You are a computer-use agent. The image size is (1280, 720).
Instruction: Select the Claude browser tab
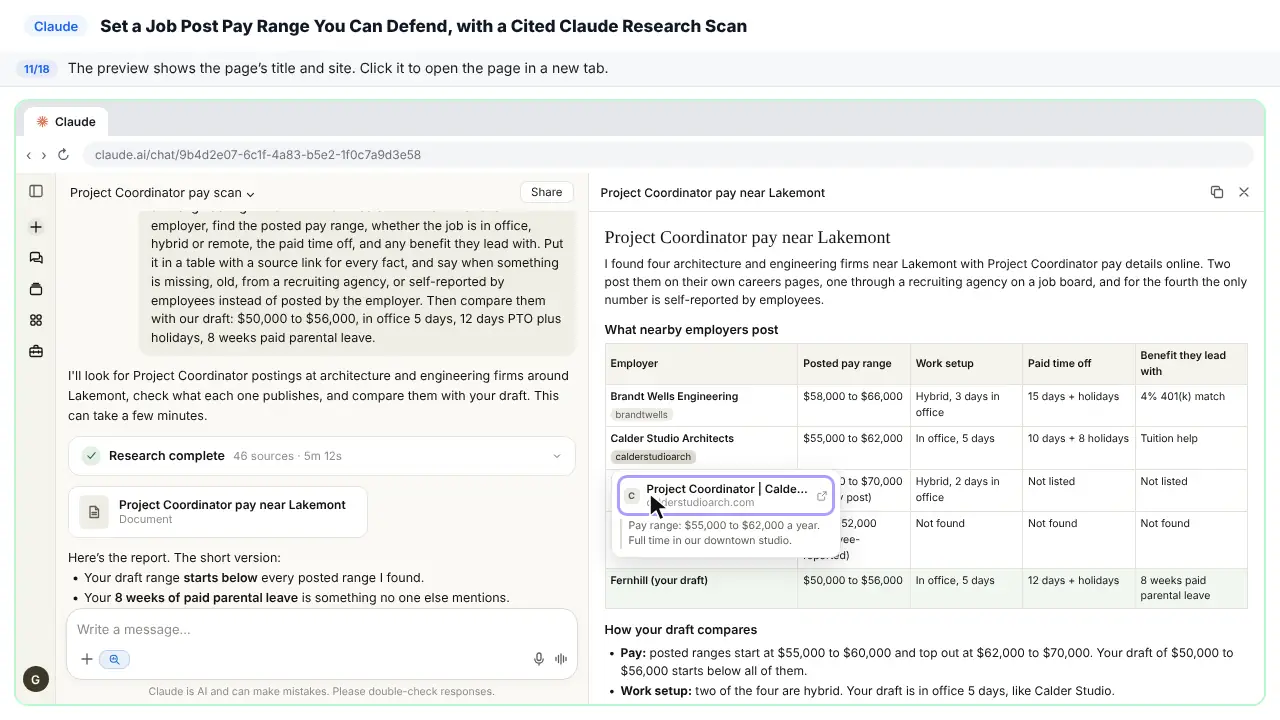pos(66,122)
